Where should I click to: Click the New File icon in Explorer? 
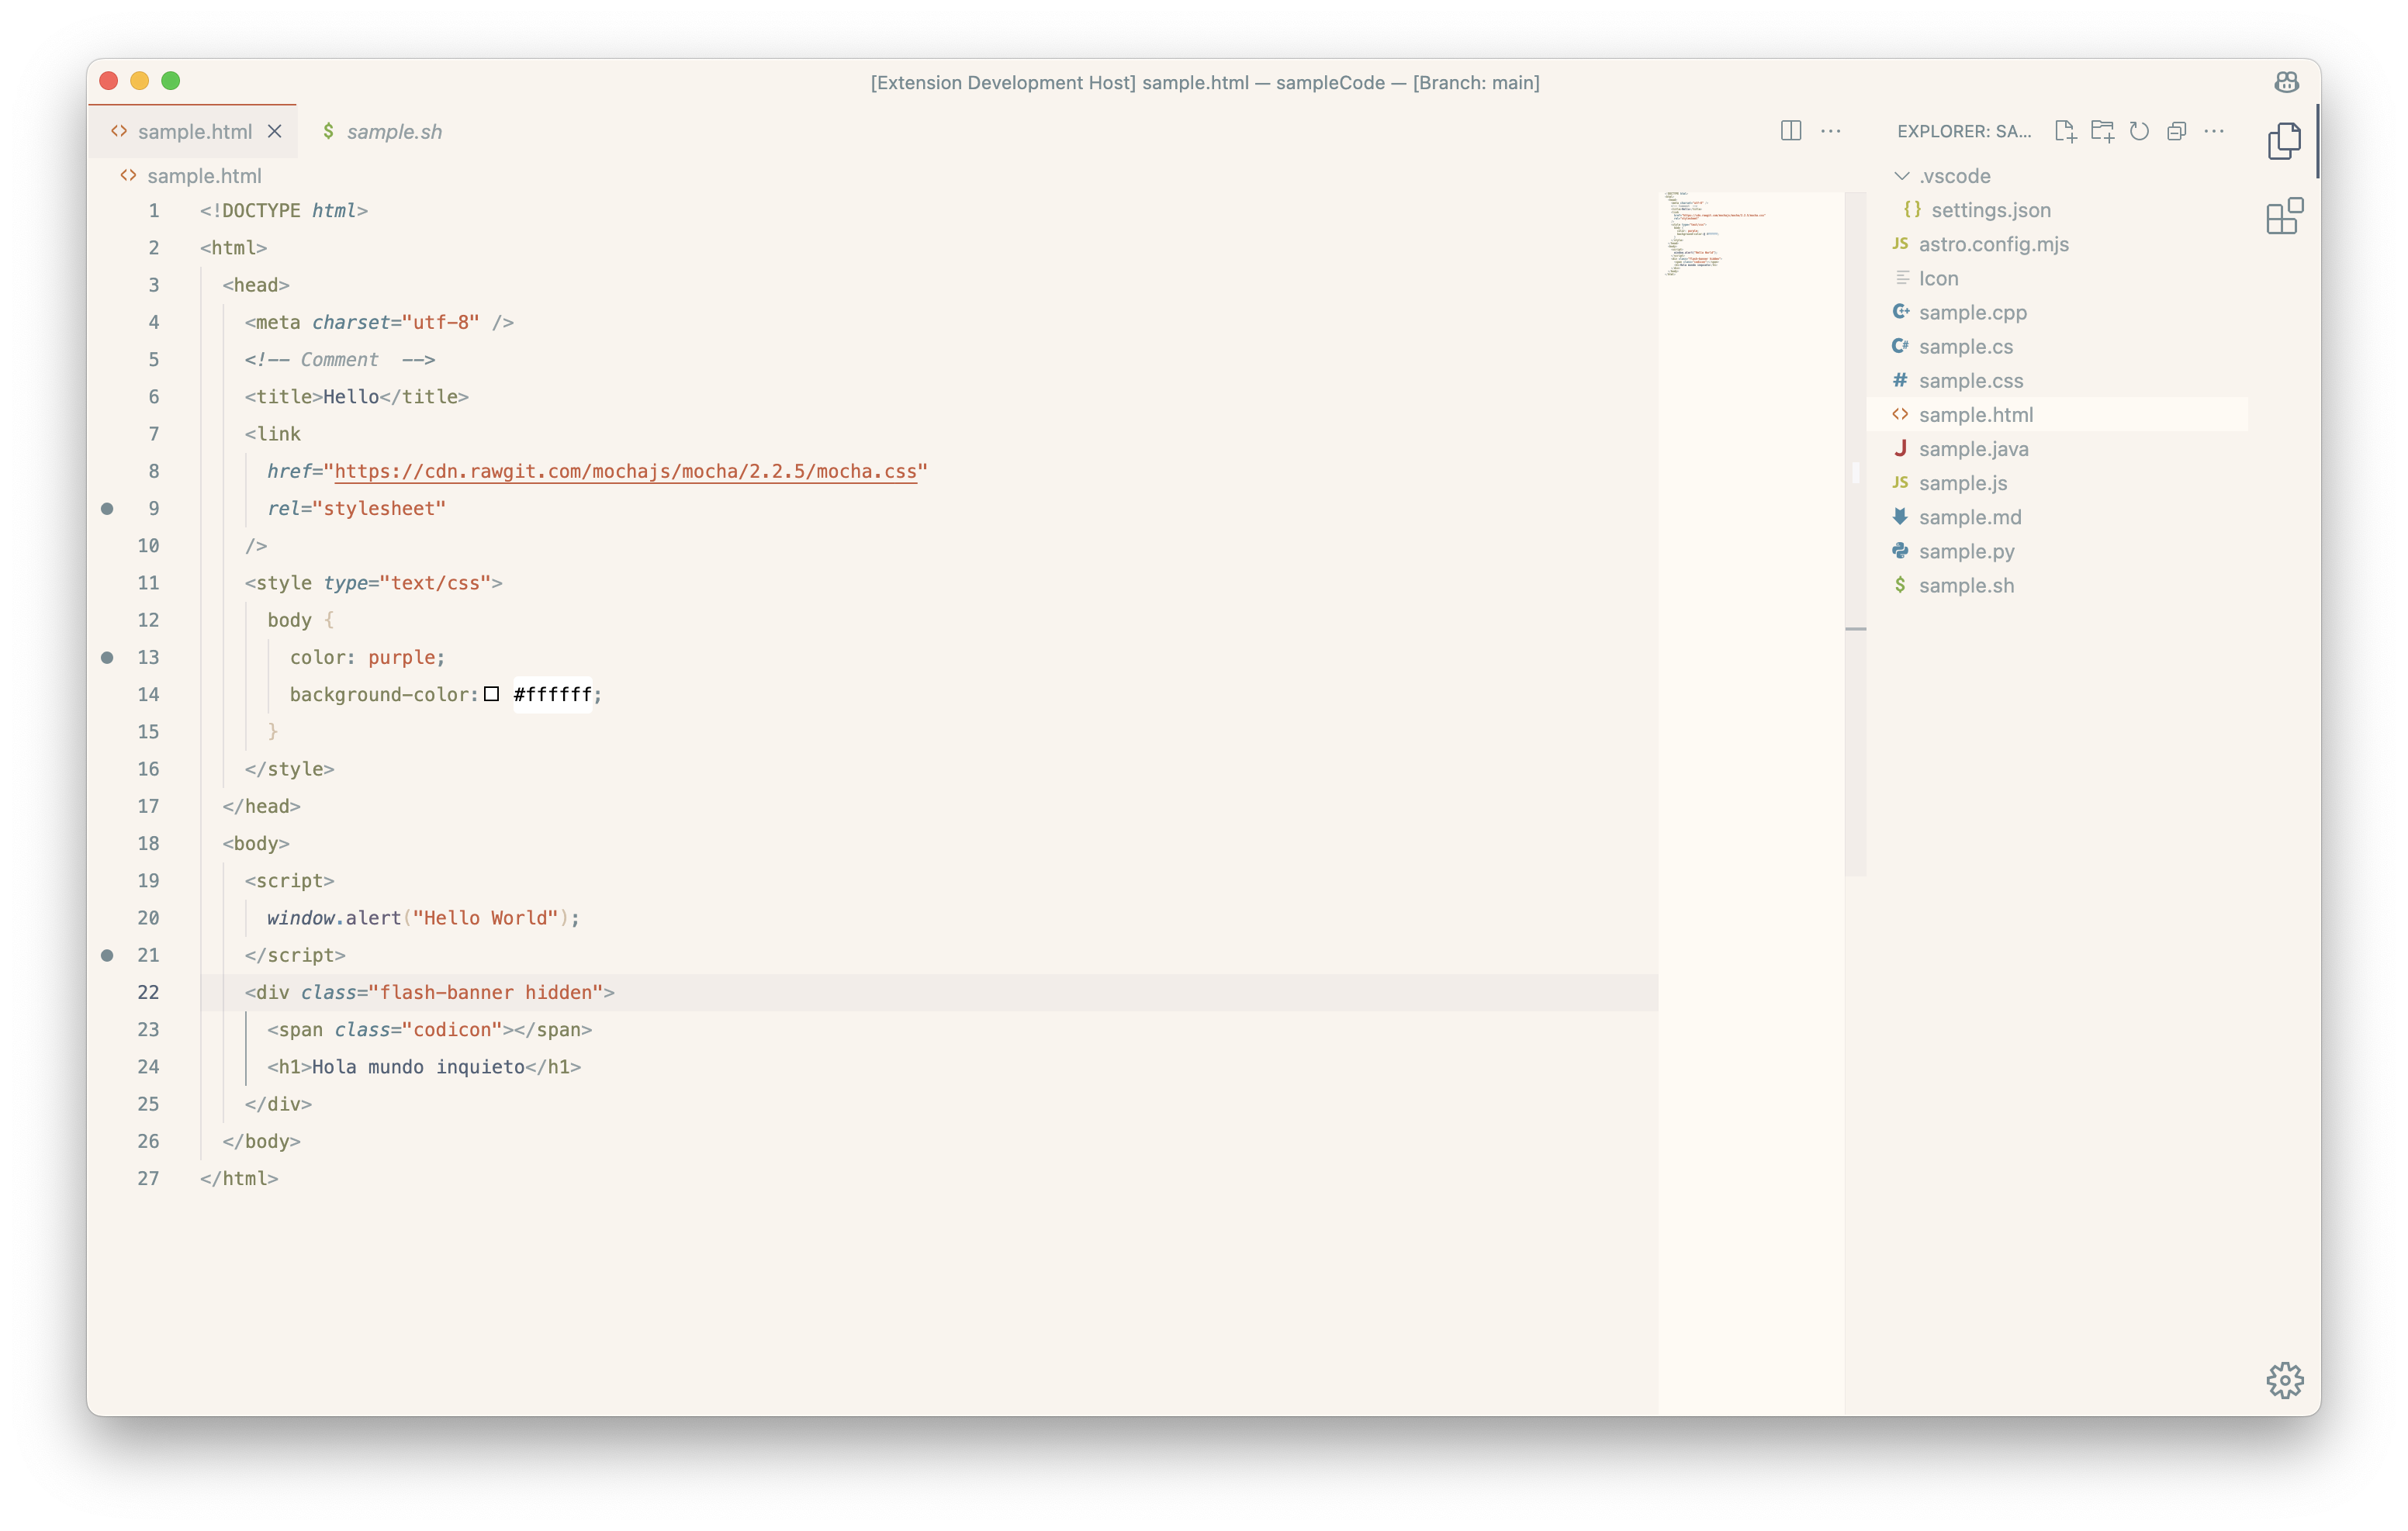[x=2064, y=131]
